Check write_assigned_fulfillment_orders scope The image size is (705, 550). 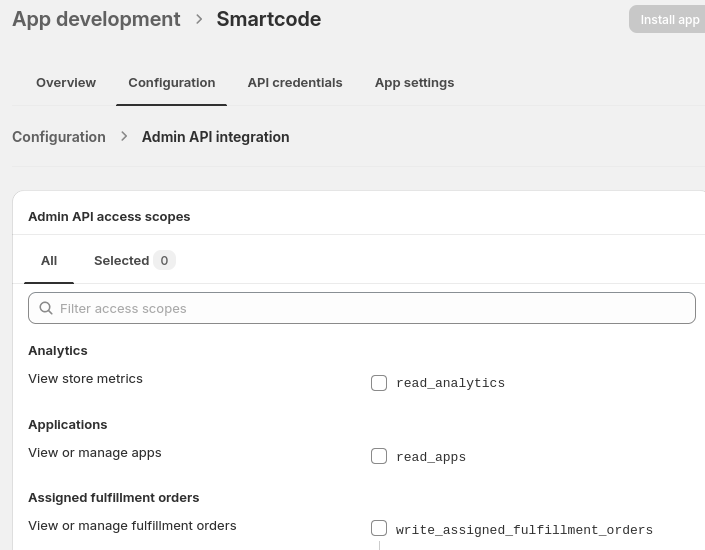(x=379, y=528)
